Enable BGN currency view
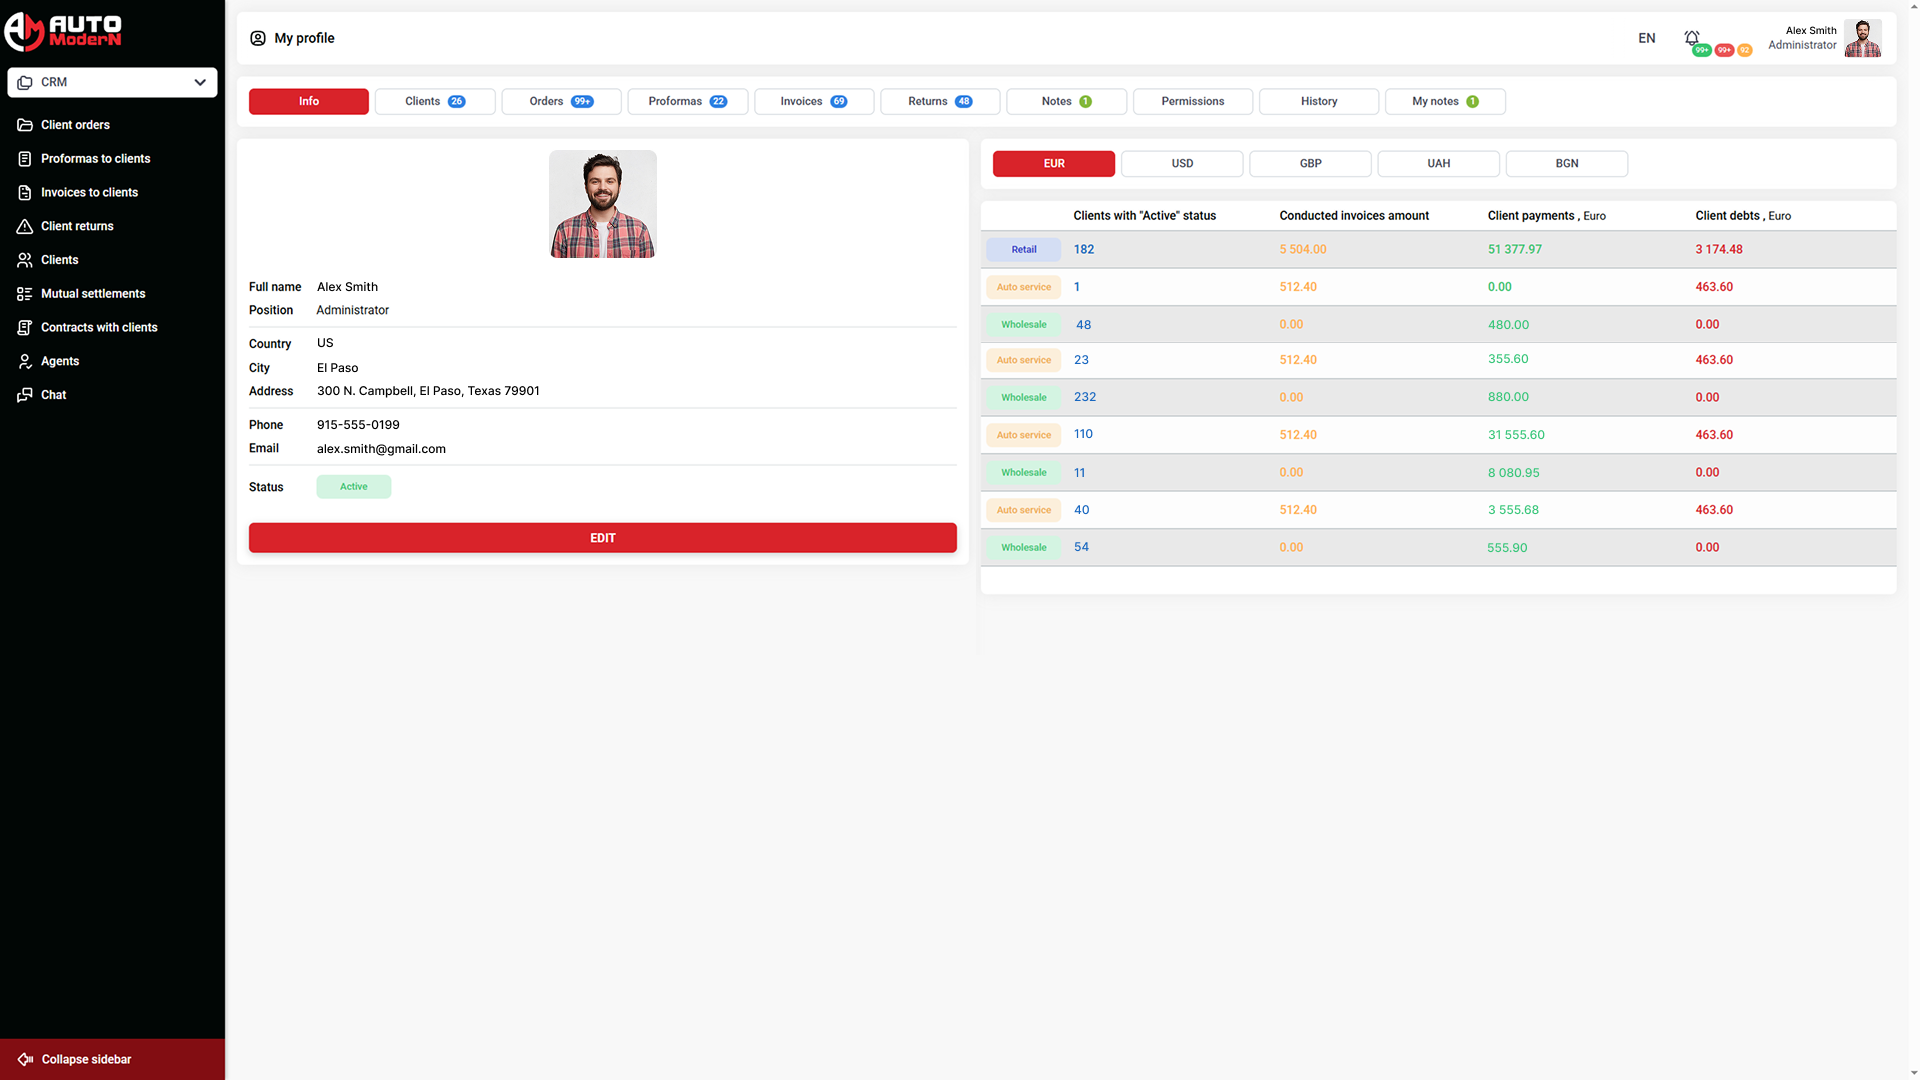The image size is (1920, 1080). pyautogui.click(x=1566, y=163)
